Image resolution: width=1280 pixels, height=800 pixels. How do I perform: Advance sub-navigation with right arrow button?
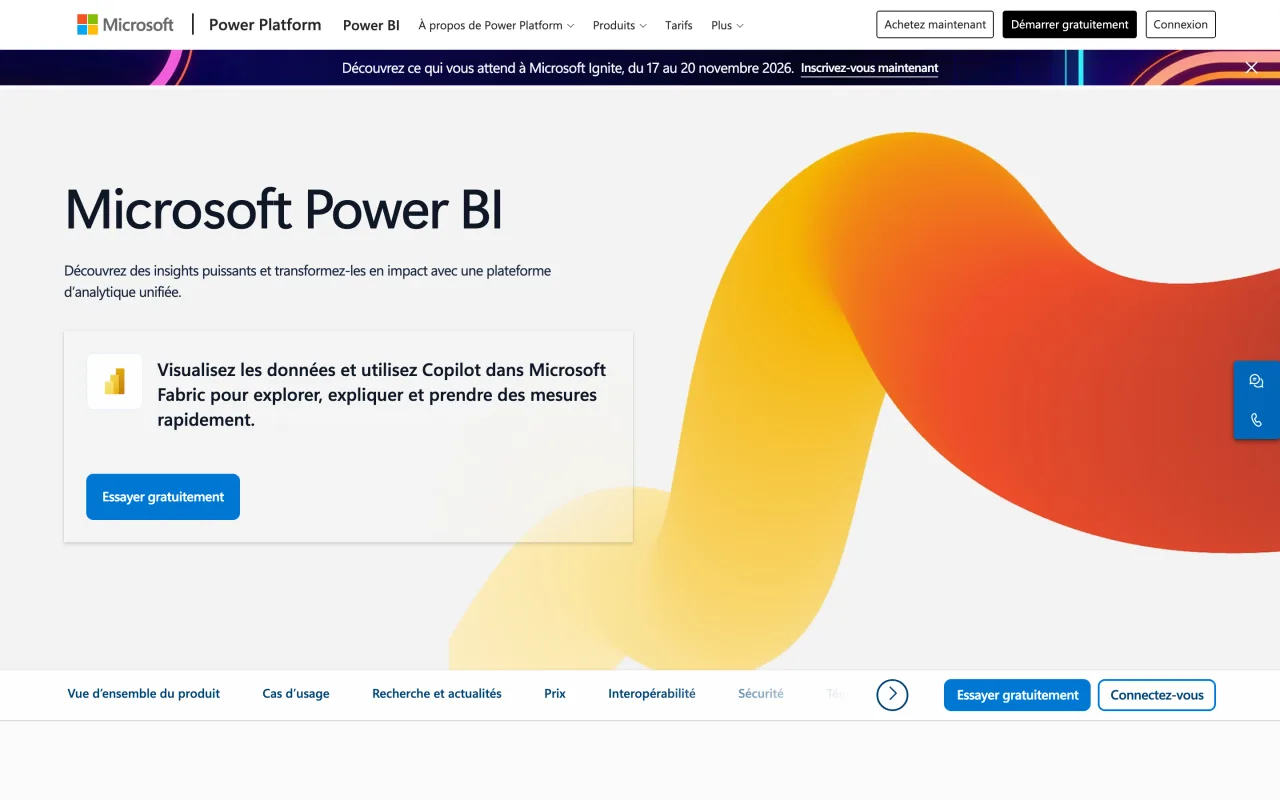point(892,694)
